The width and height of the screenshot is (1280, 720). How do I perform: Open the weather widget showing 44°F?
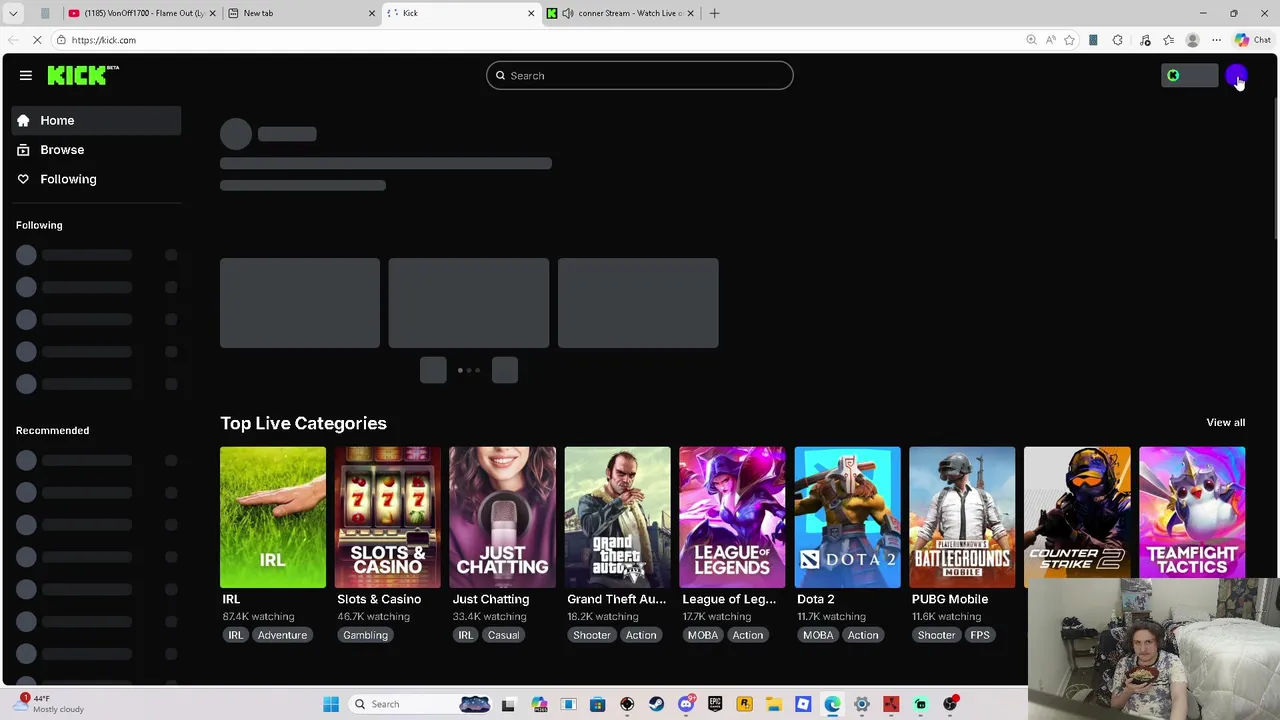(50, 704)
